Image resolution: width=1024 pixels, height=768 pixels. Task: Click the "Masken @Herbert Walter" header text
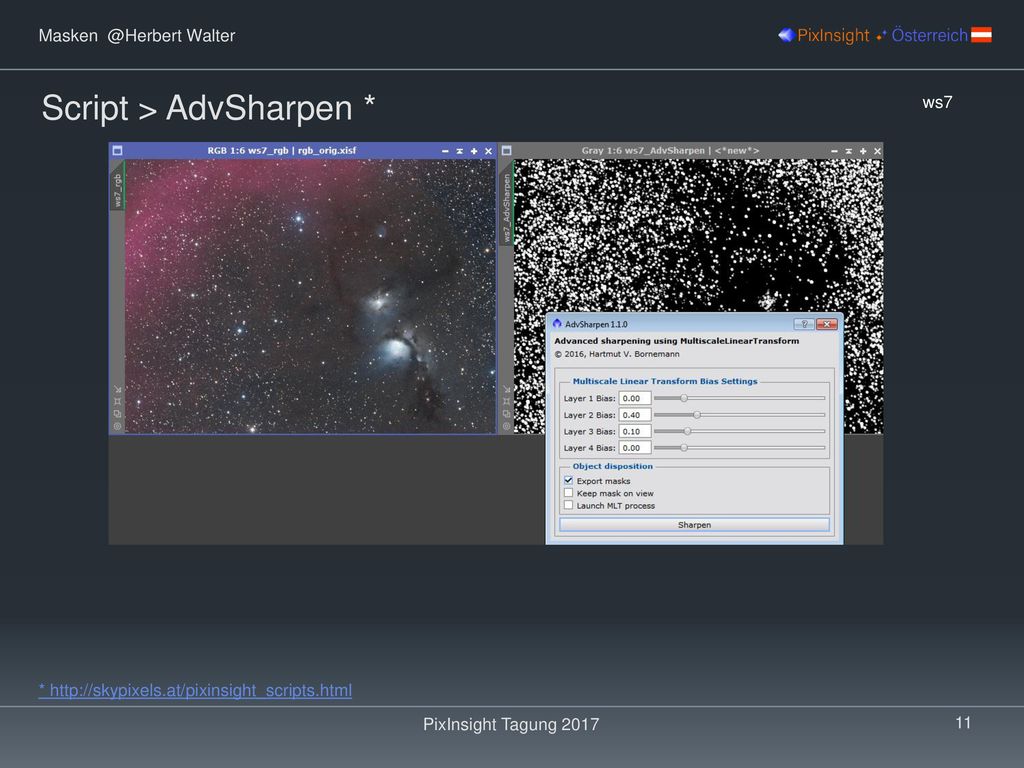136,35
